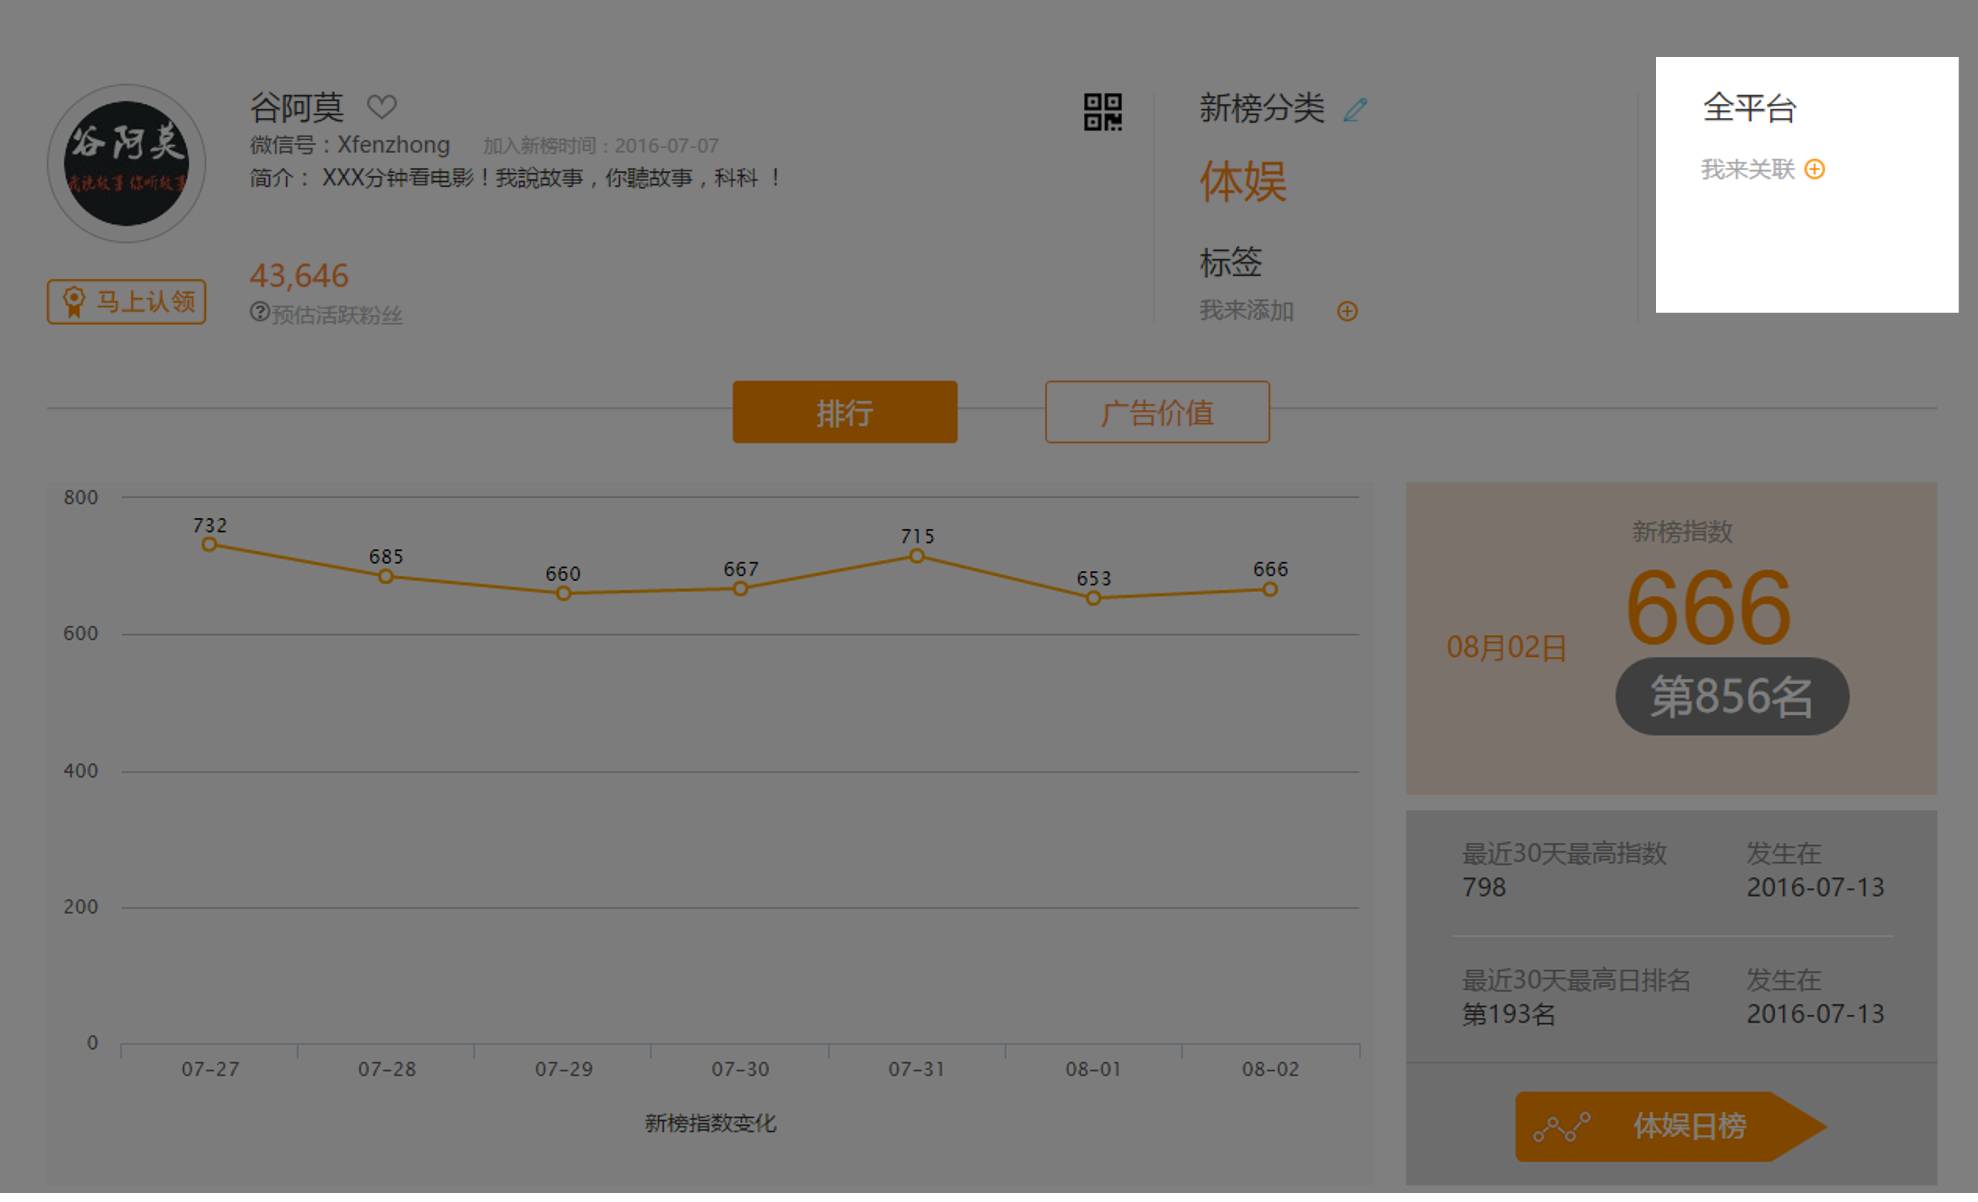This screenshot has height=1202, width=1978.
Task: Click the 07-29 data point labeled 660
Action: coord(563,593)
